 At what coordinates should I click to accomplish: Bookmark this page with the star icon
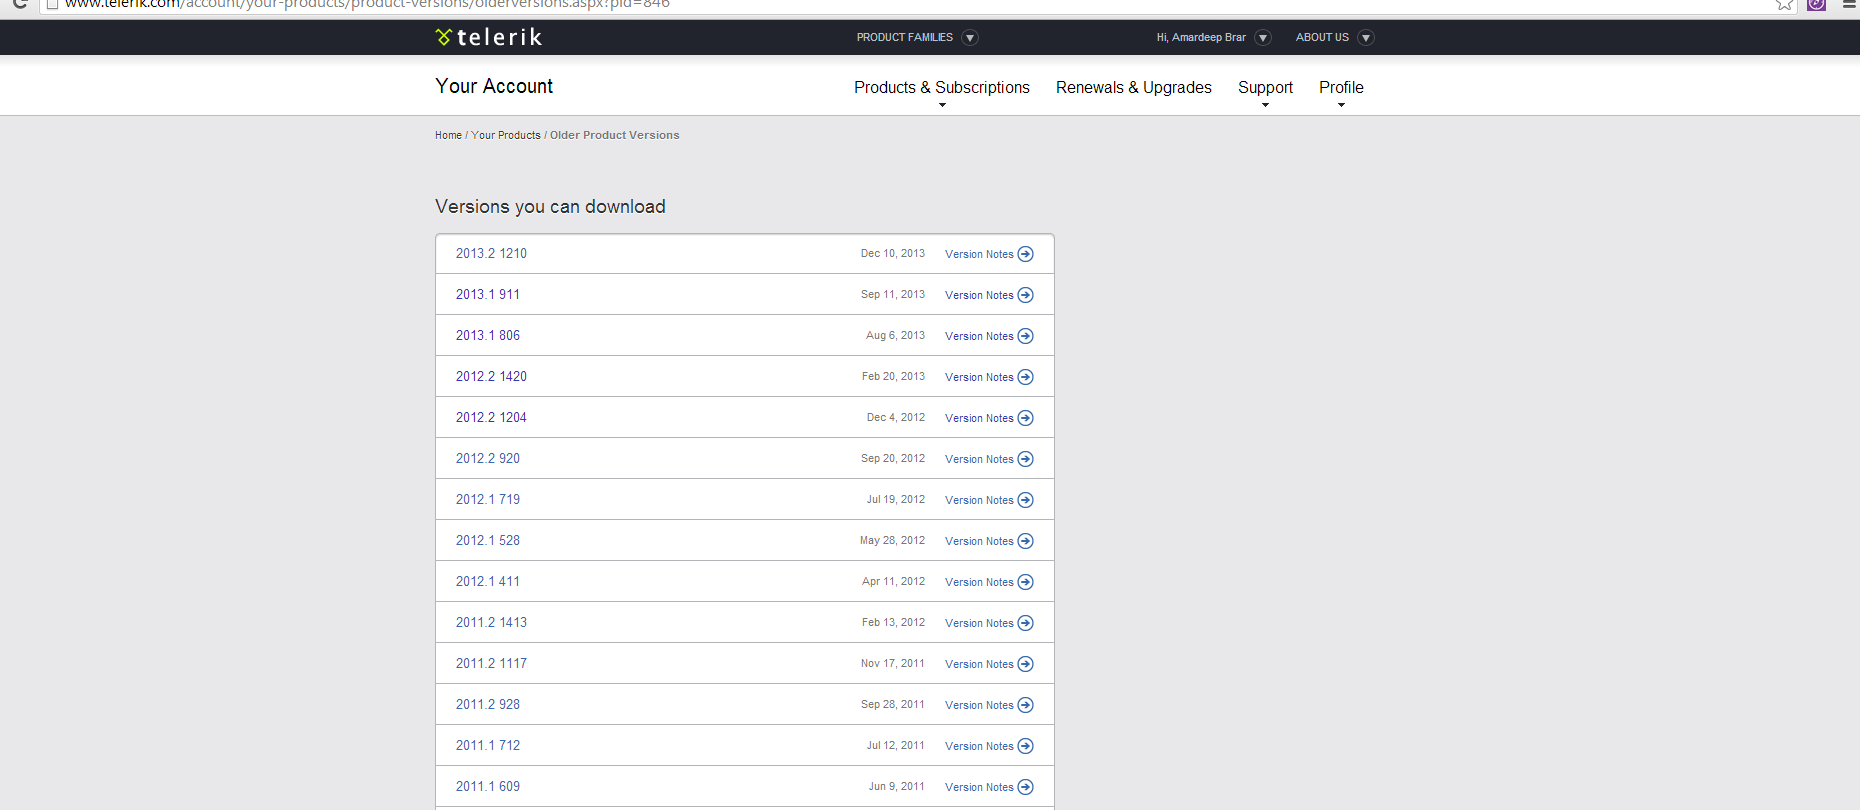(1784, 4)
